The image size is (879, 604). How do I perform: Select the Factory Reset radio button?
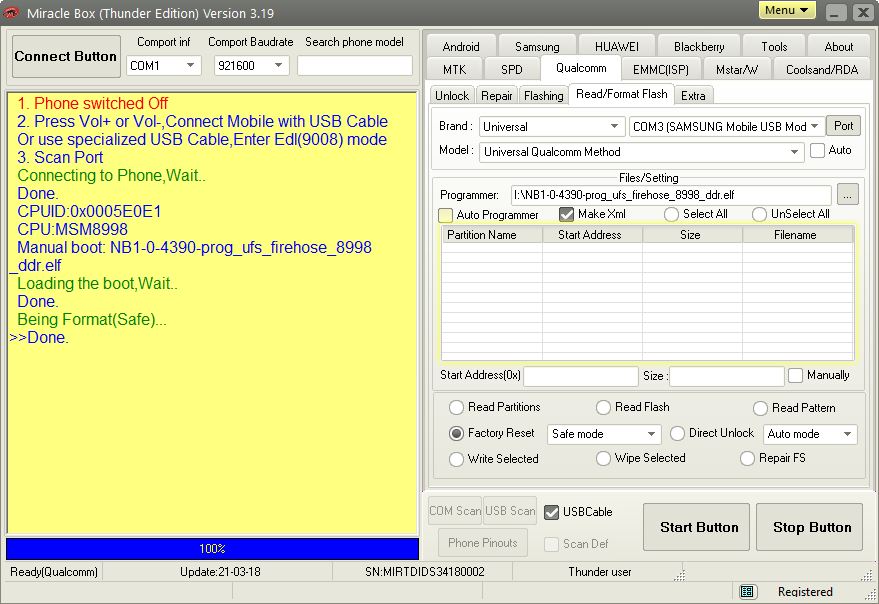click(x=456, y=434)
